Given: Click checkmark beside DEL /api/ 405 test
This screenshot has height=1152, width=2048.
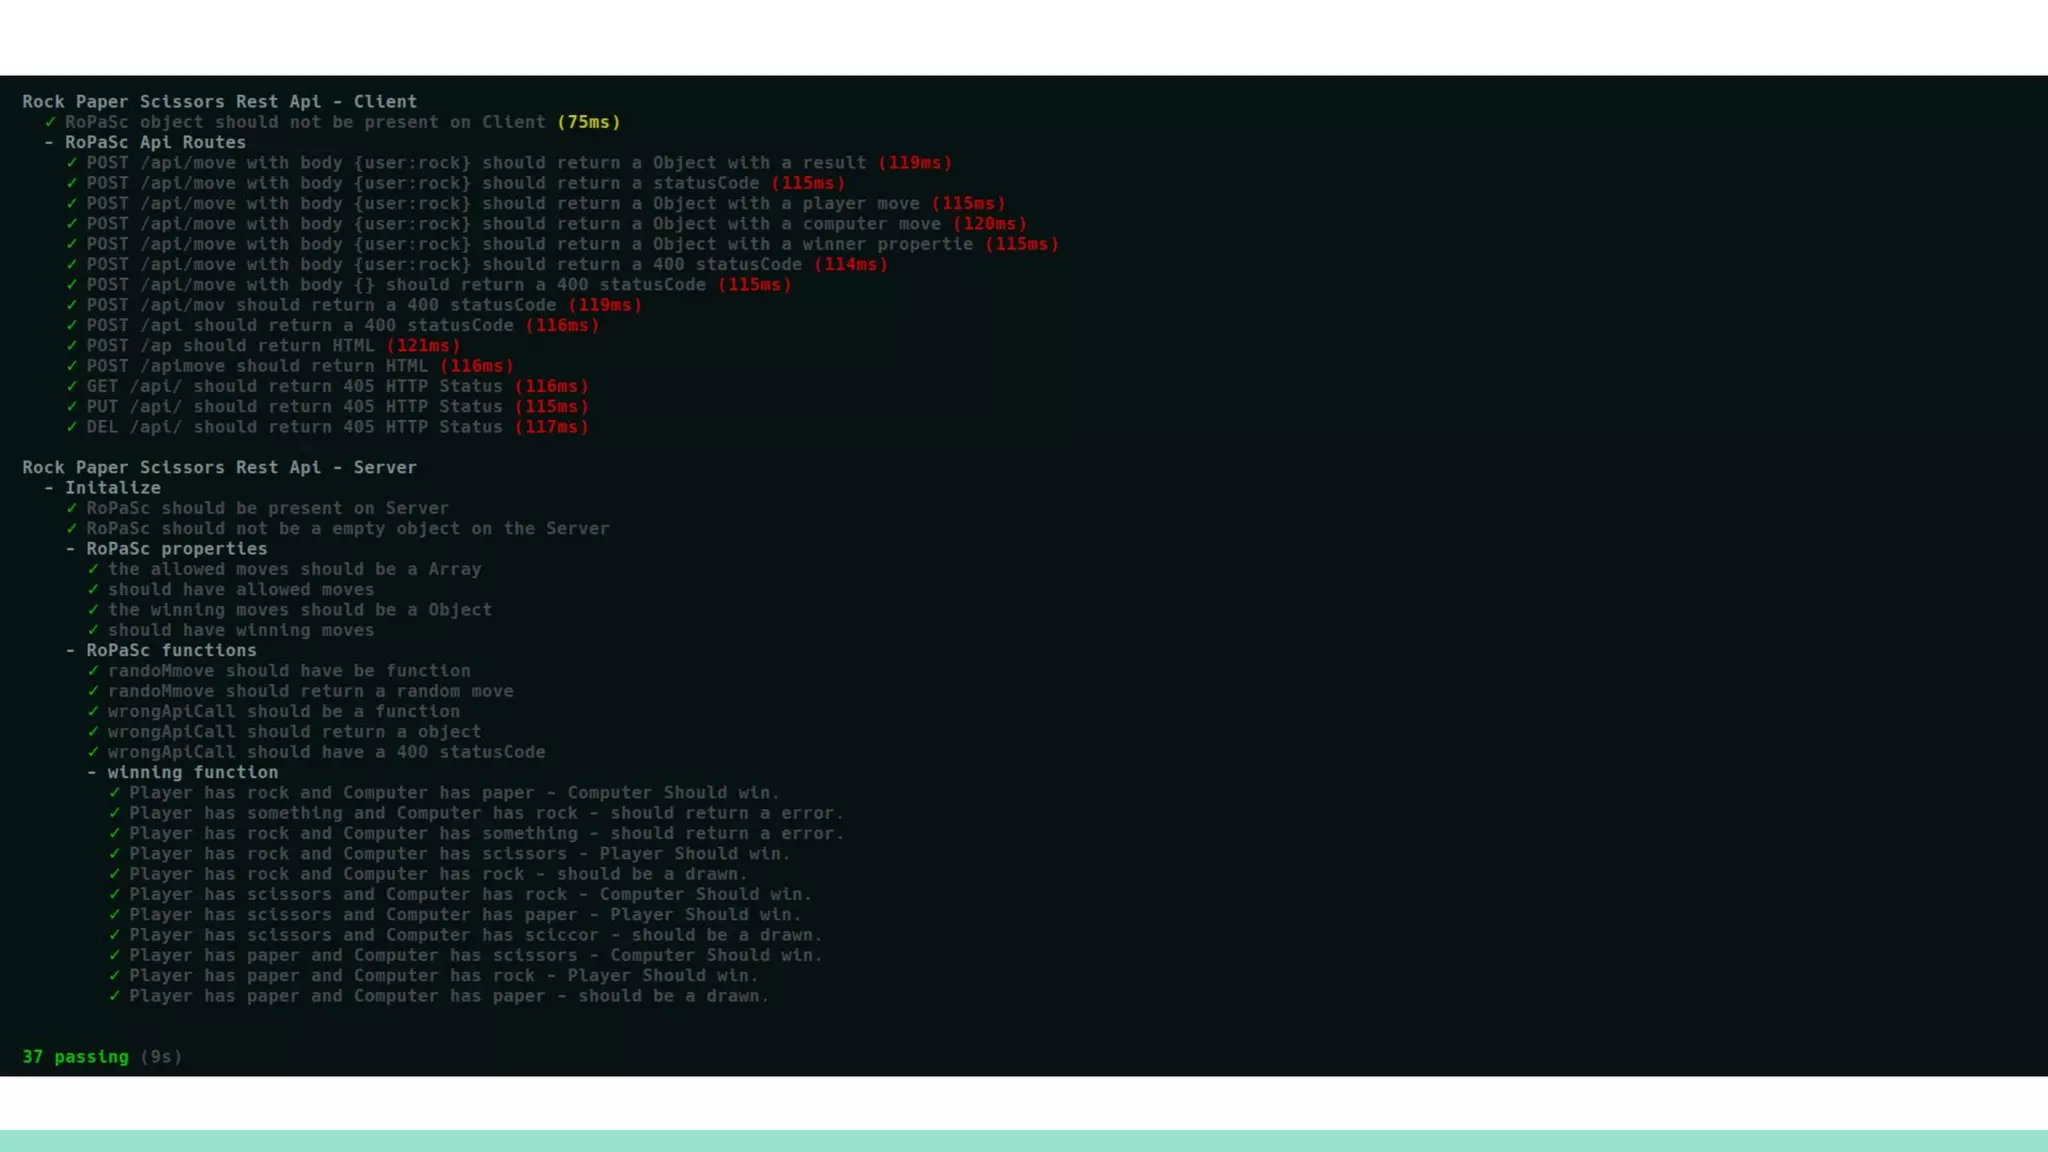Looking at the screenshot, I should 72,427.
